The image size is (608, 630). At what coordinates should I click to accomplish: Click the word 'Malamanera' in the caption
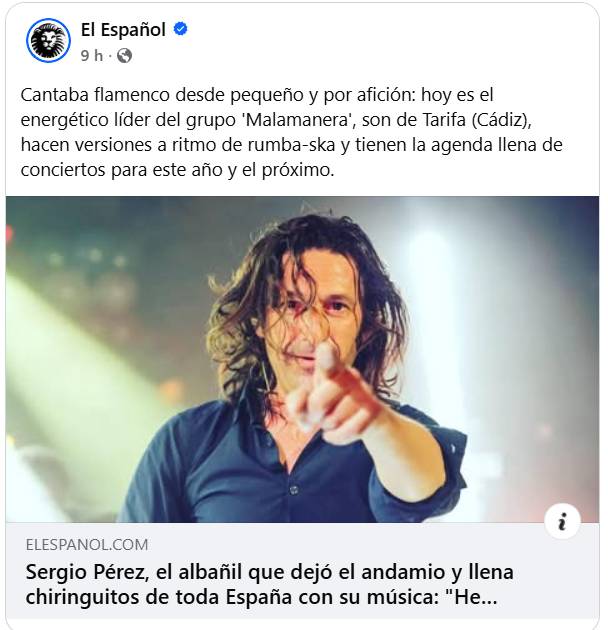297,120
